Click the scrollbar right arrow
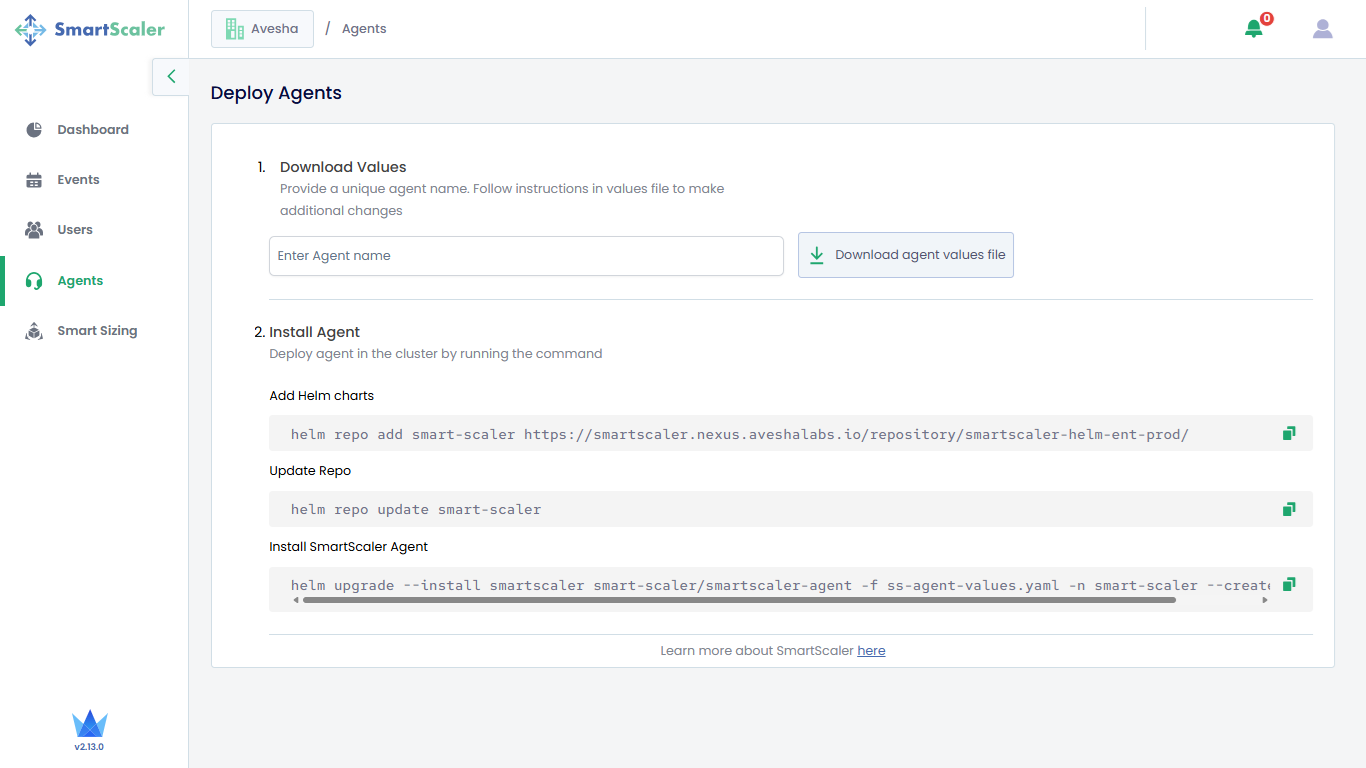Viewport: 1366px width, 768px height. [x=1265, y=600]
